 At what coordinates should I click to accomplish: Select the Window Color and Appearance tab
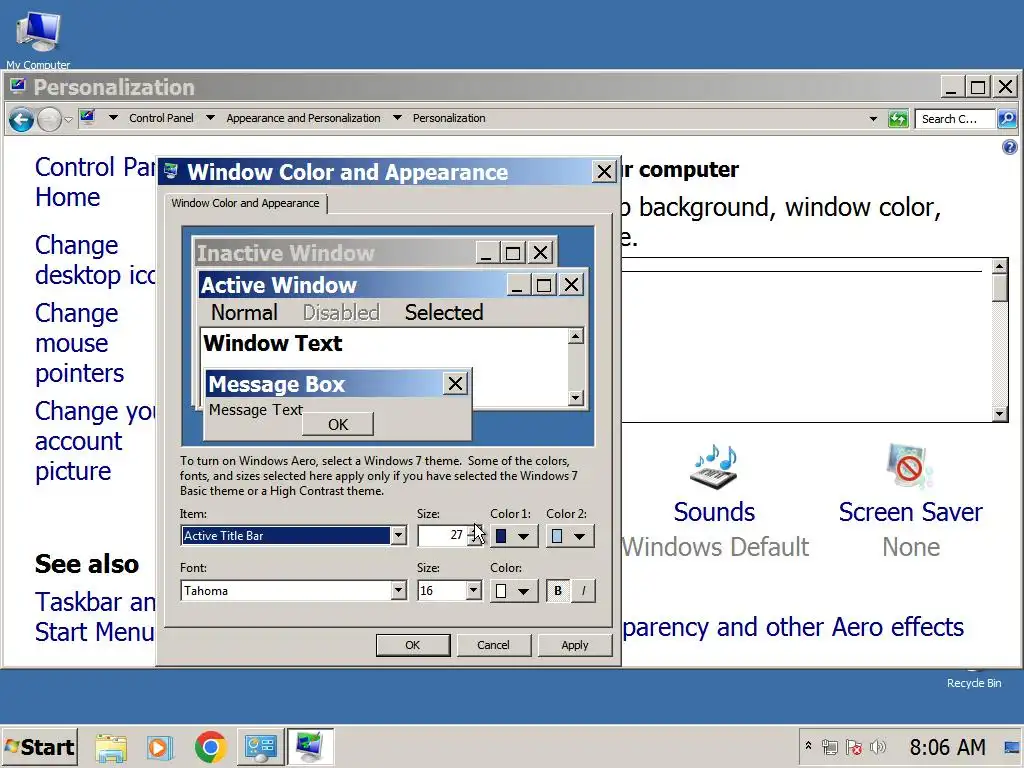pos(246,203)
